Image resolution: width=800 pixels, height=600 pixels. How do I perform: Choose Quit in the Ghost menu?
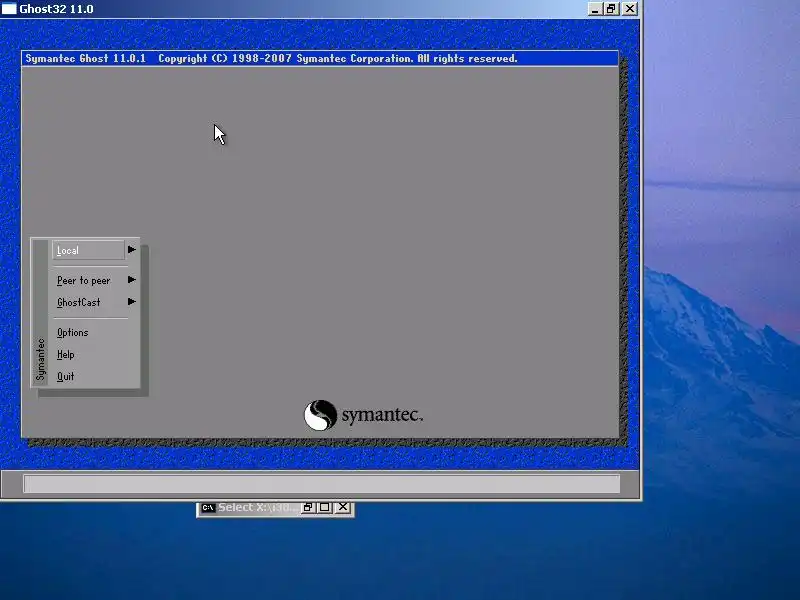(65, 377)
